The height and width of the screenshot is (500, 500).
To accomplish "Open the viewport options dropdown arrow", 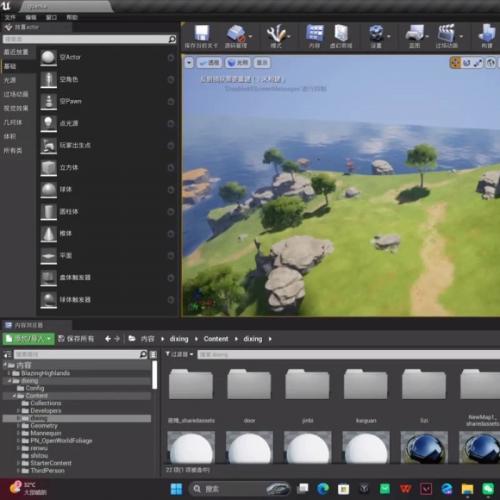I will pyautogui.click(x=189, y=63).
